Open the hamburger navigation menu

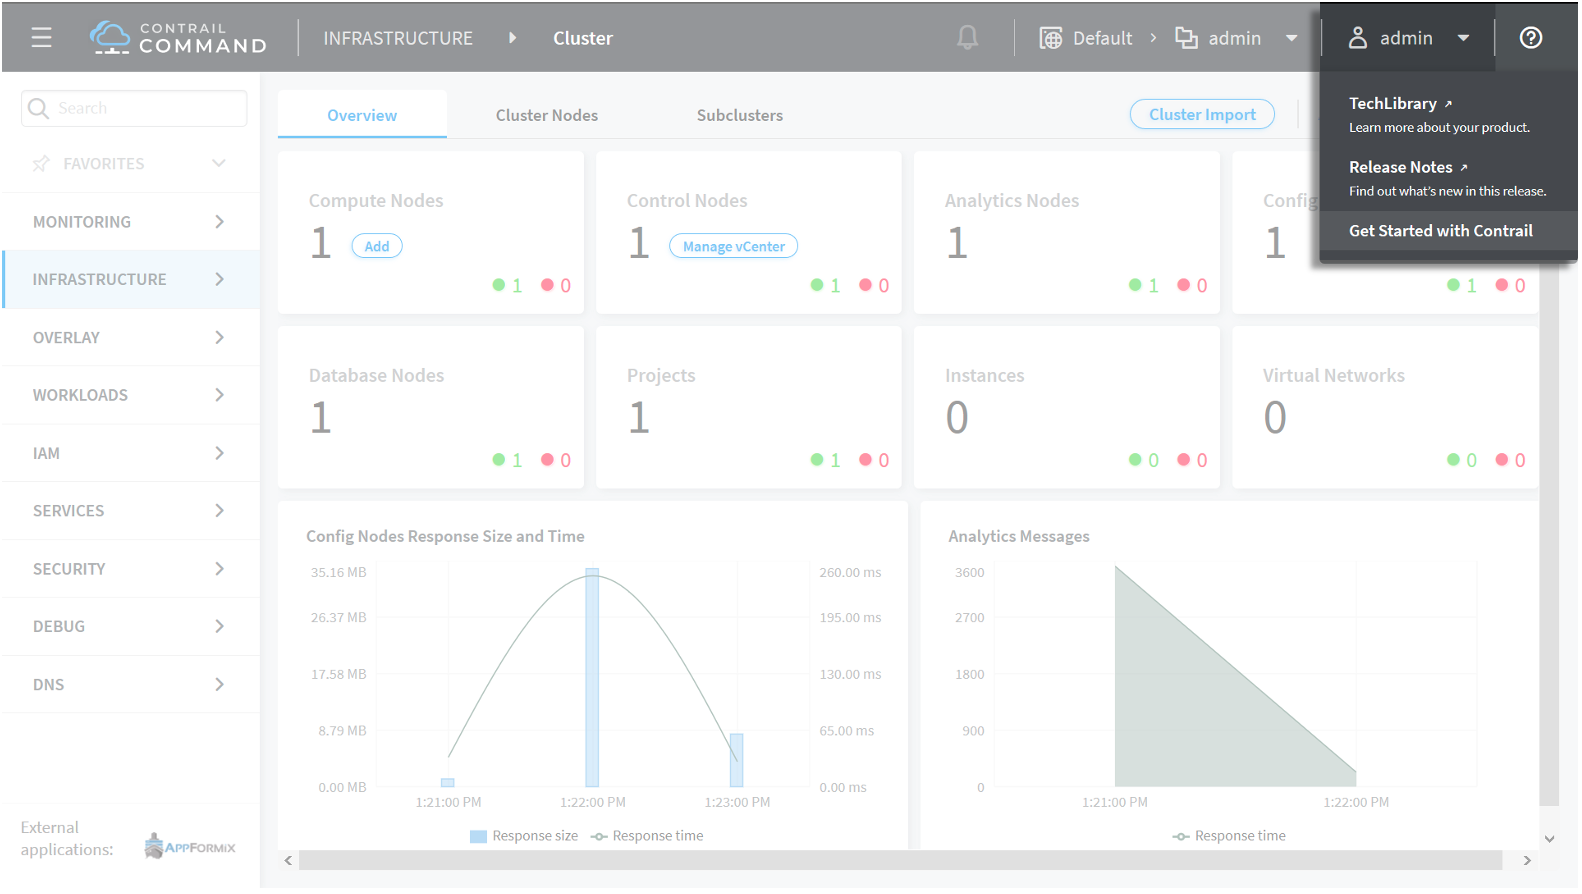click(41, 38)
